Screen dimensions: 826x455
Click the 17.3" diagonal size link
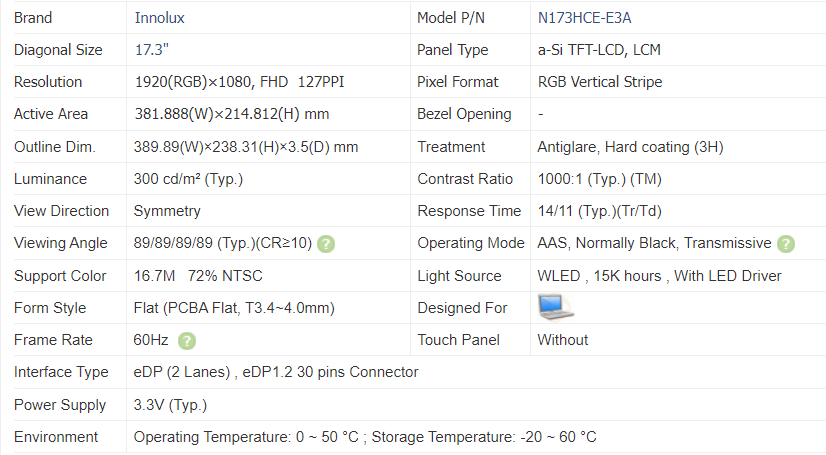(x=152, y=50)
